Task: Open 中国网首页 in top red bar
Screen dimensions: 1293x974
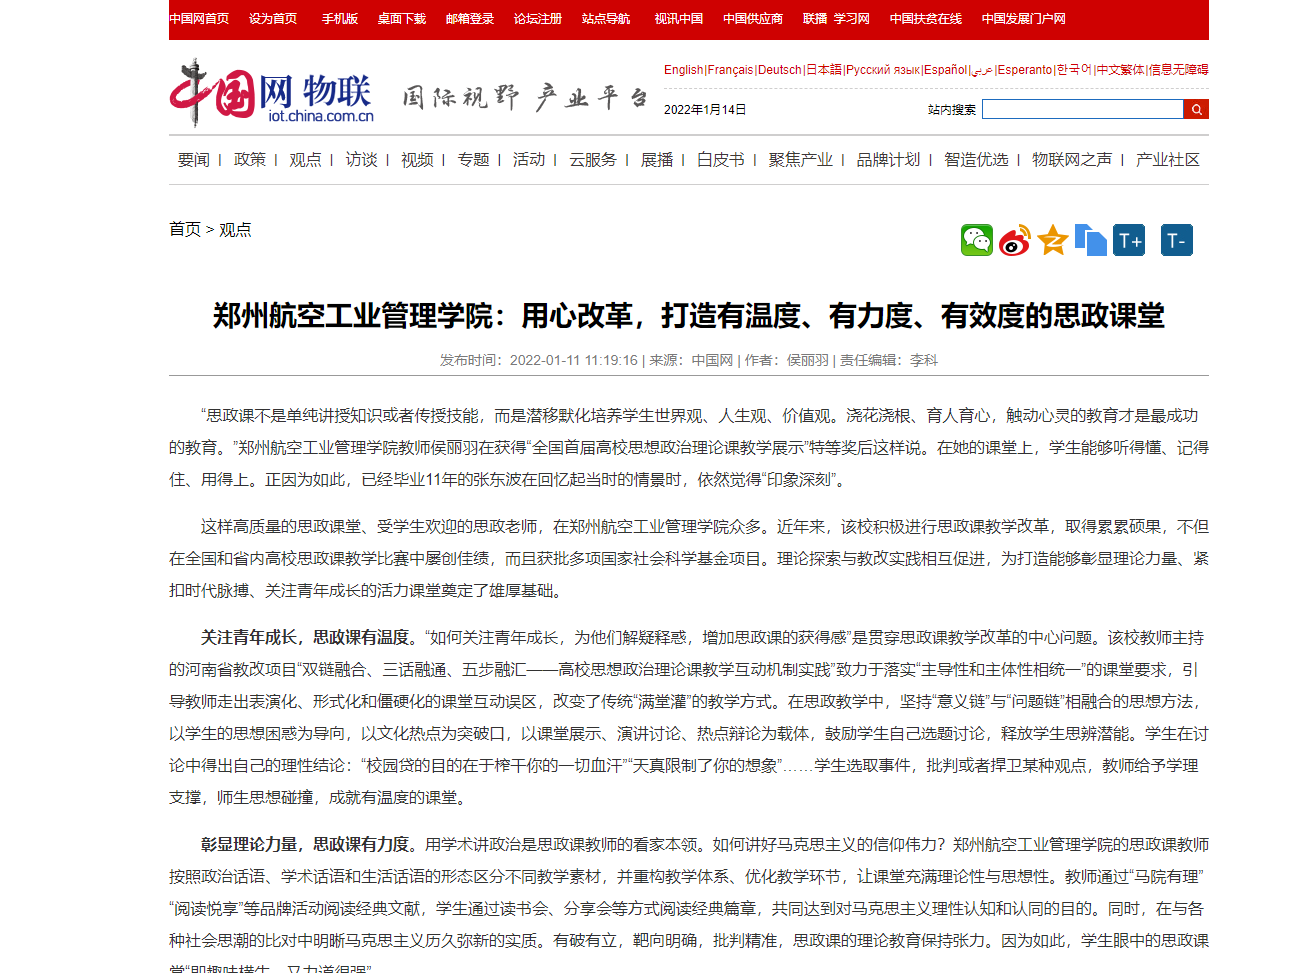Action: click(199, 19)
